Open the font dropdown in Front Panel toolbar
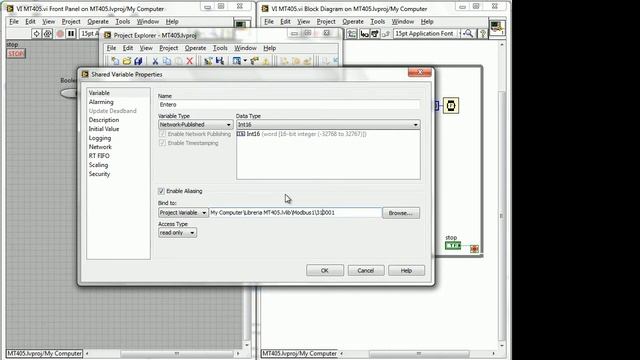The image size is (640, 360). pos(89,33)
